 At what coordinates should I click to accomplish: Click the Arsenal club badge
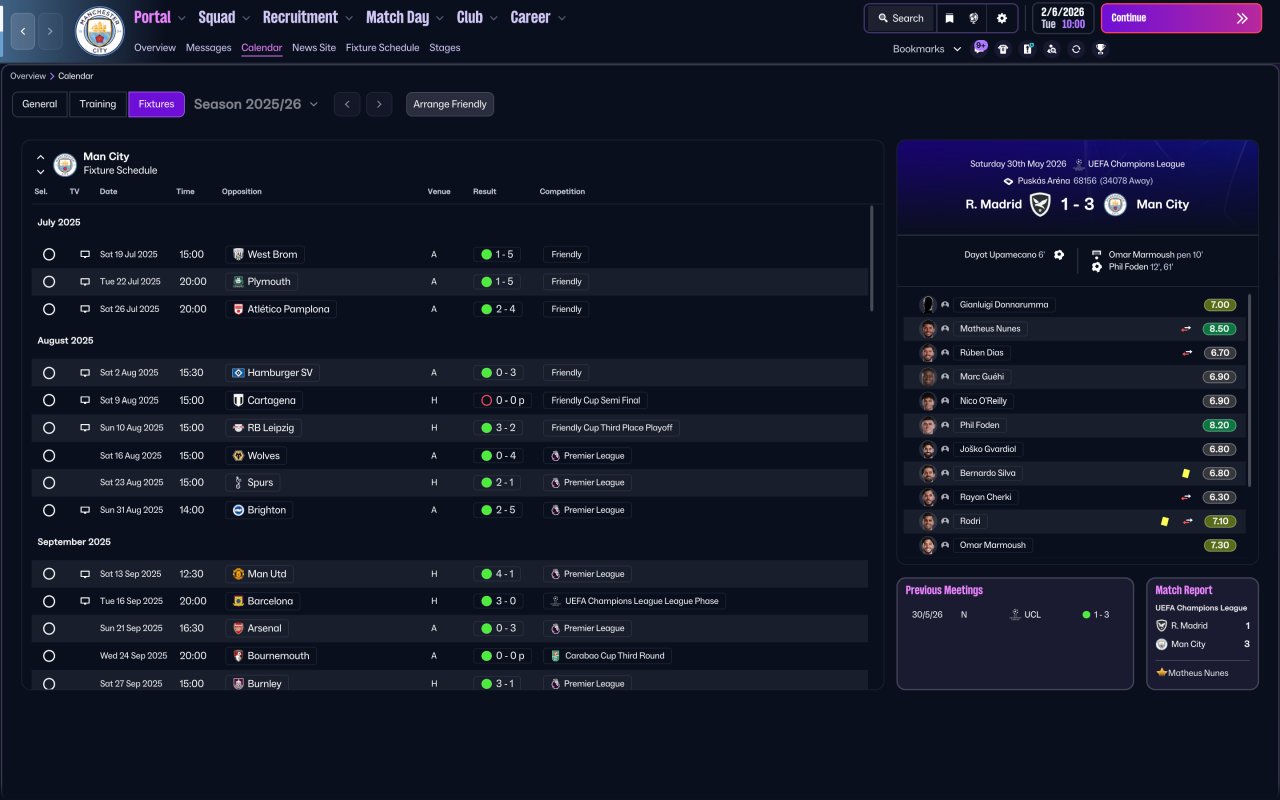[238, 628]
